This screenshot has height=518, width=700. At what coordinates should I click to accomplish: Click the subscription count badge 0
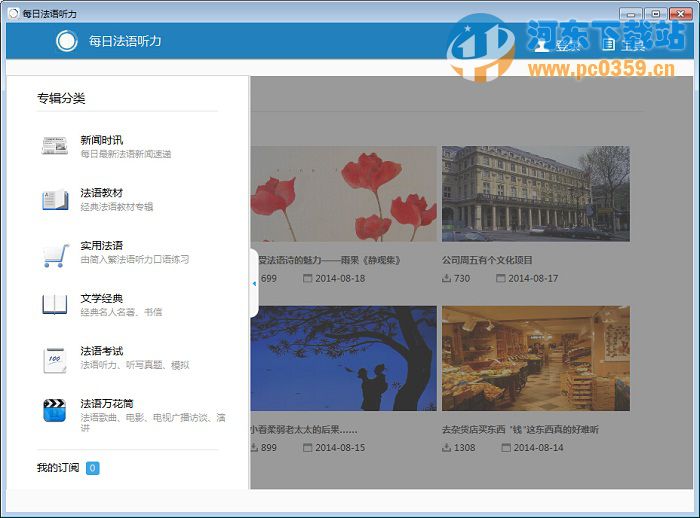point(92,468)
